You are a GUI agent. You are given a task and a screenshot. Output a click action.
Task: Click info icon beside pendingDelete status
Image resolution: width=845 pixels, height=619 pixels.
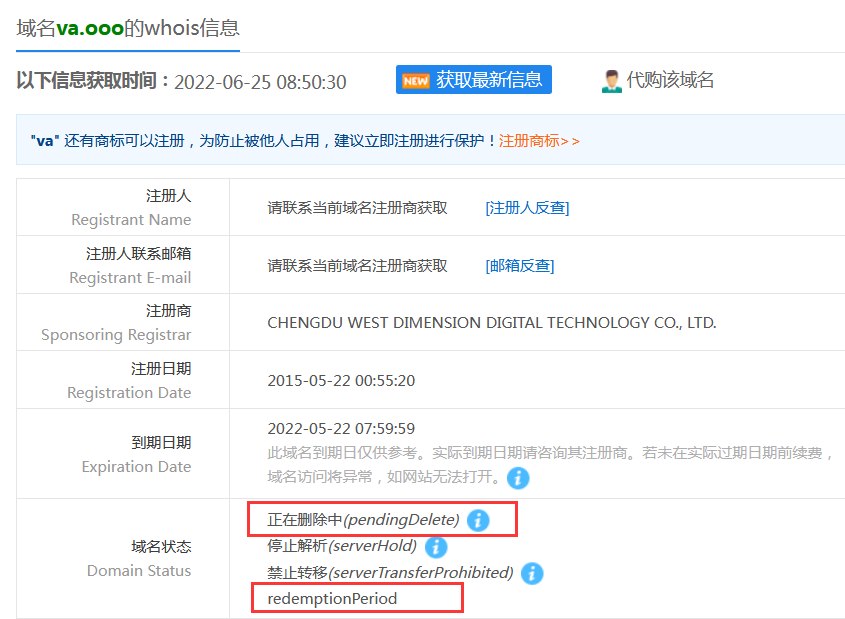pos(478,520)
